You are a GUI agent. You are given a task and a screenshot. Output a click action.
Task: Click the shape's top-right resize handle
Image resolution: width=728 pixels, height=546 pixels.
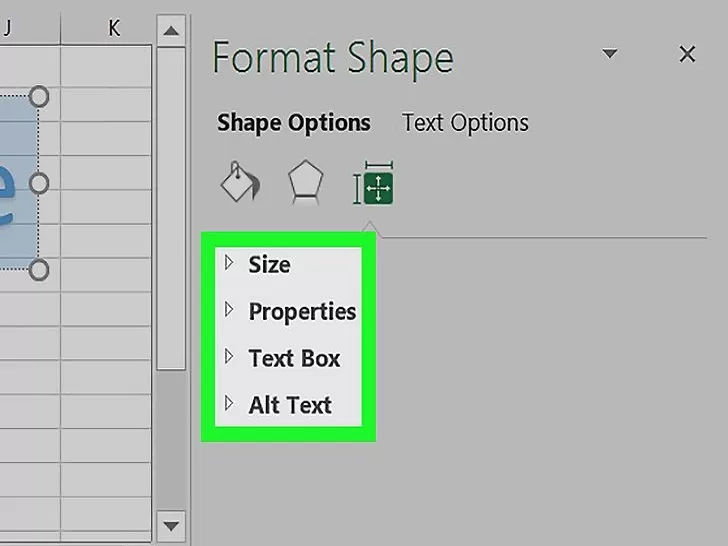point(39,97)
